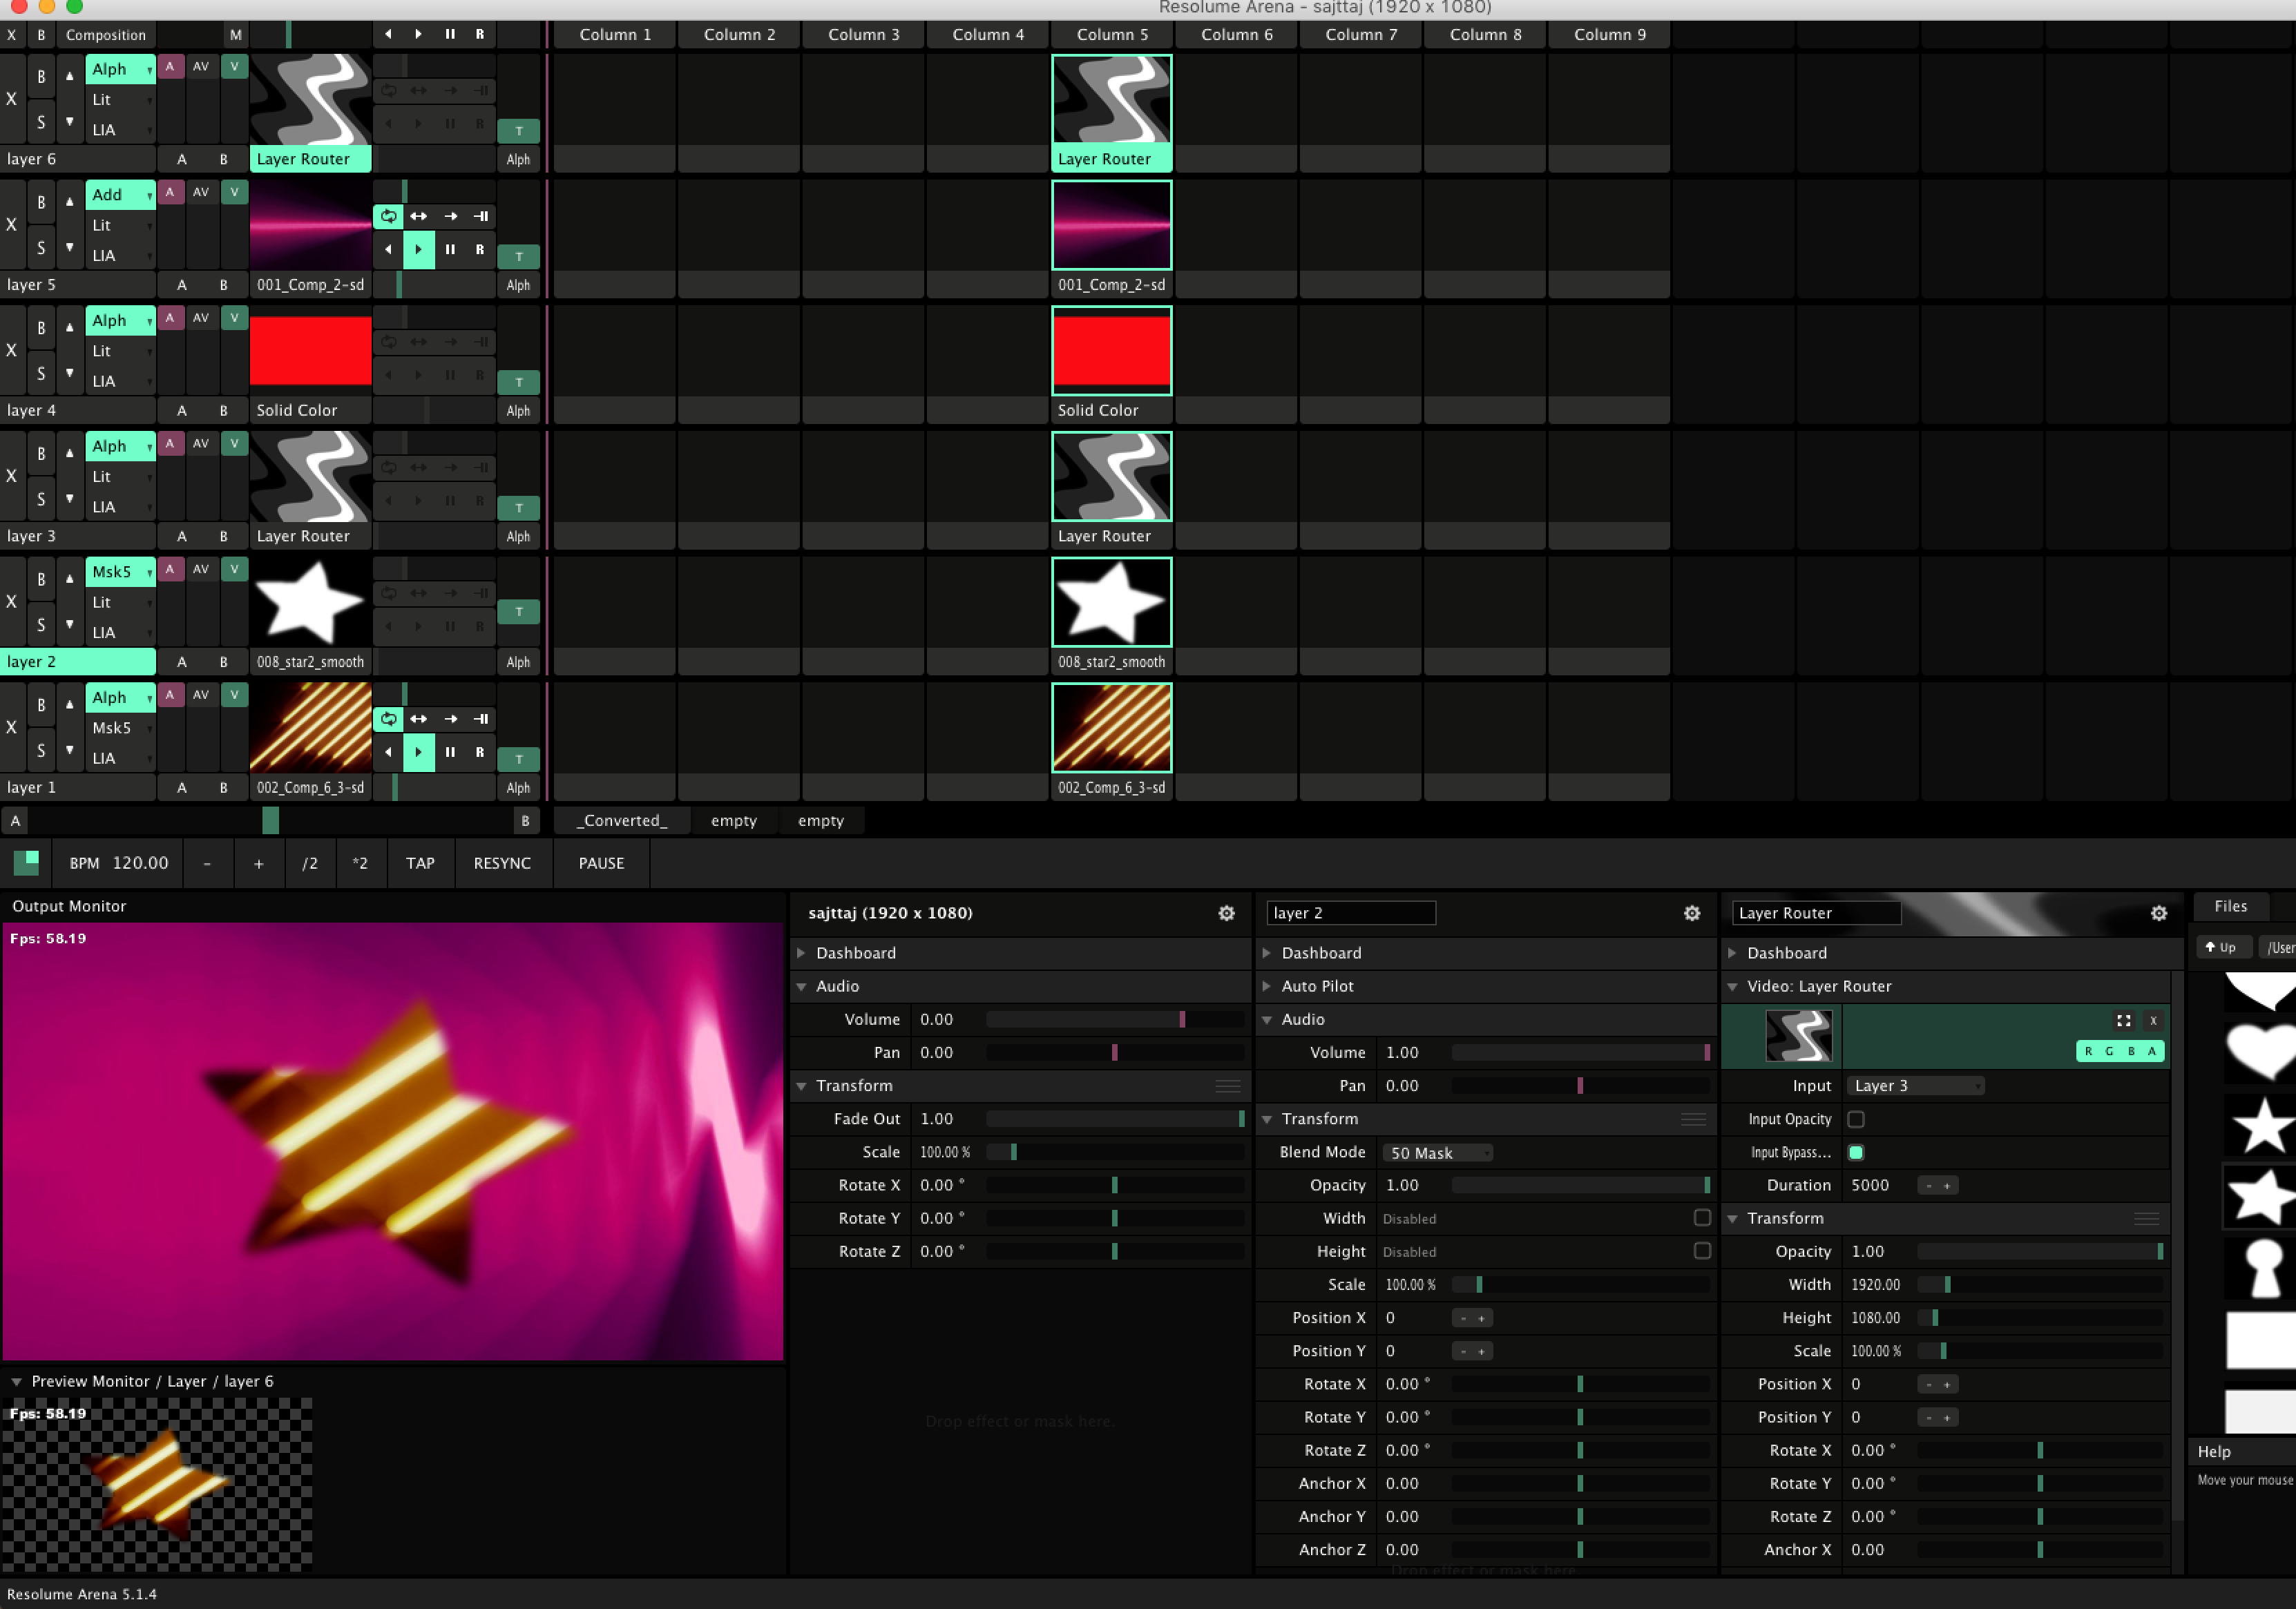Screen dimensions: 2296x1609
Task: Open Layer Router clip settings gear
Action: [x=2158, y=913]
